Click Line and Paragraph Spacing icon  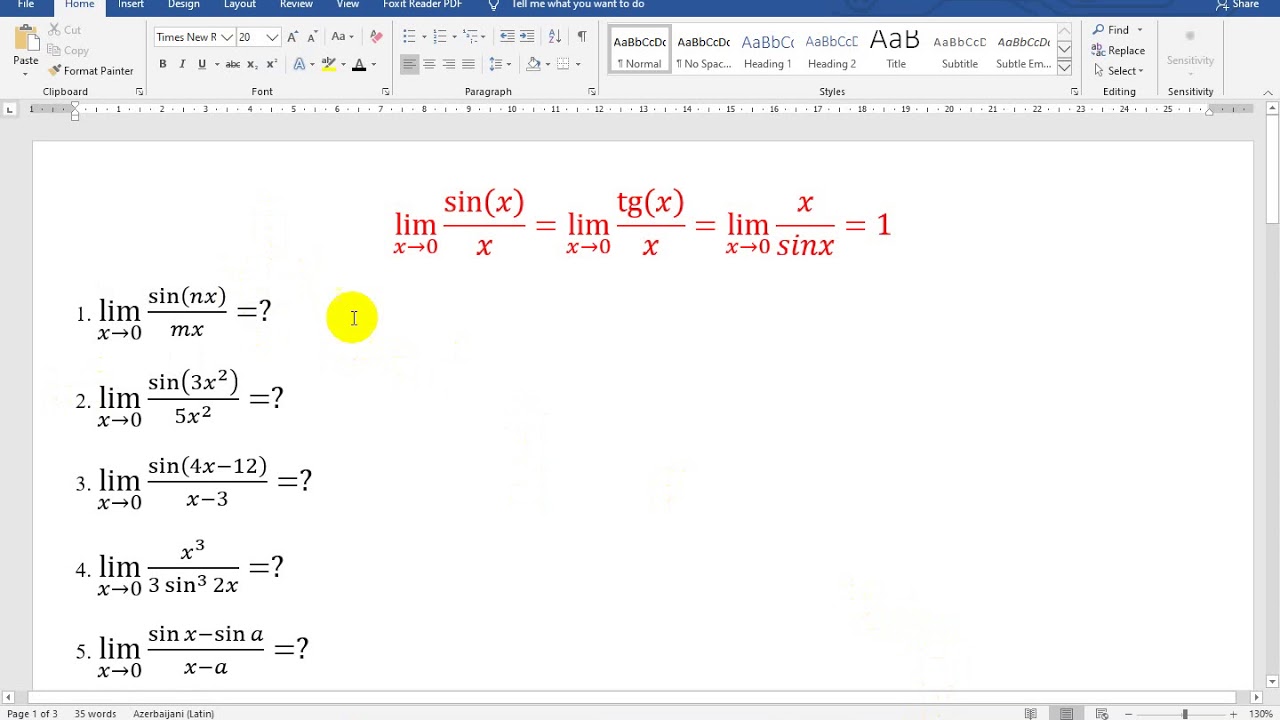click(495, 64)
